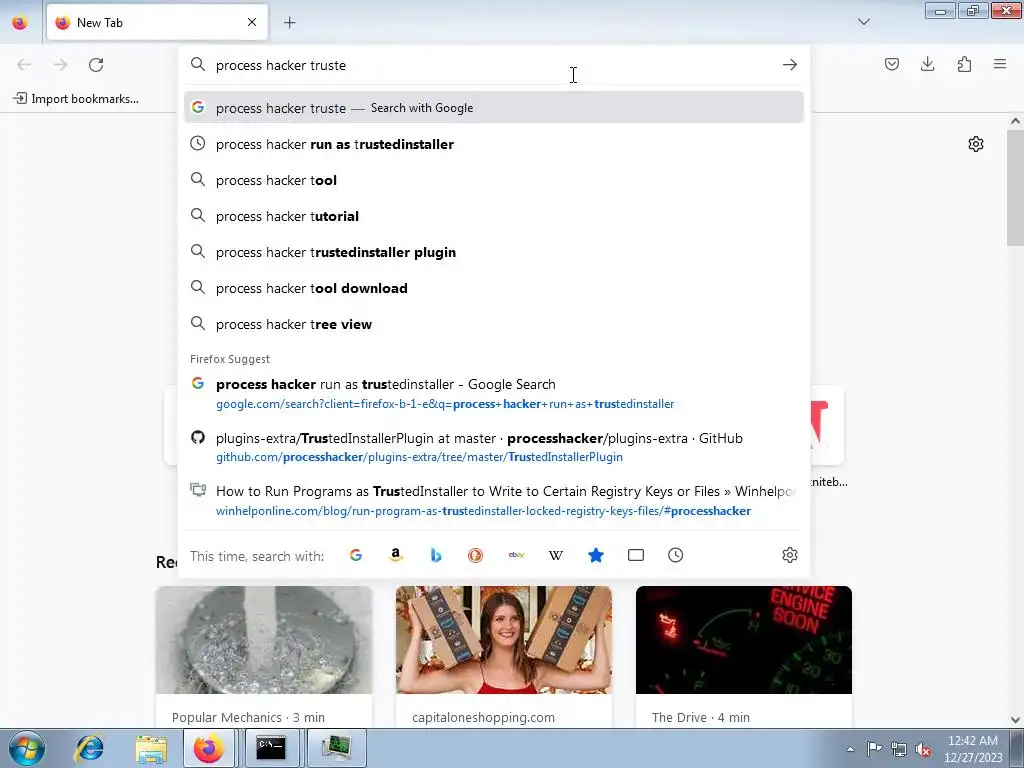Search history using the clock icon
Screen dimensions: 1024x768
[676, 555]
